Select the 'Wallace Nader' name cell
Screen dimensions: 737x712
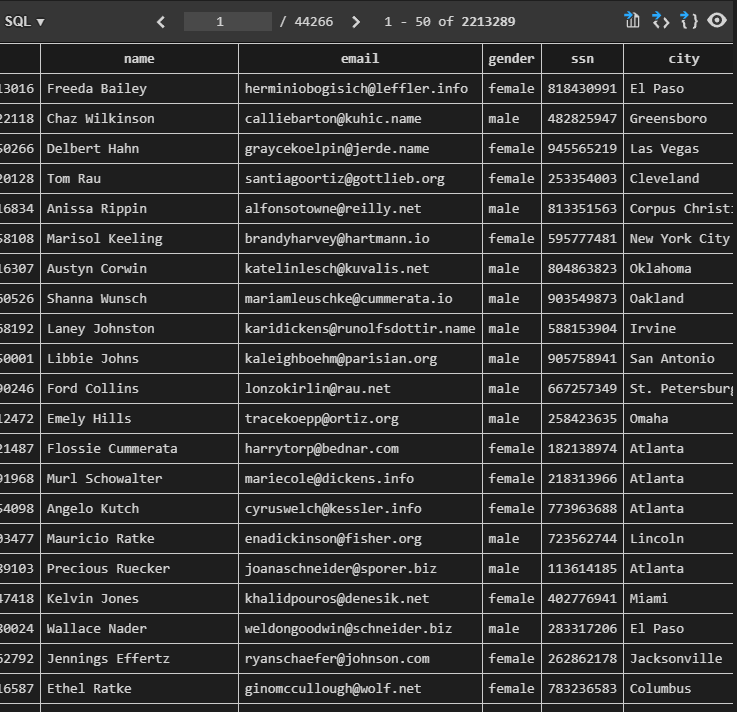click(x=139, y=628)
